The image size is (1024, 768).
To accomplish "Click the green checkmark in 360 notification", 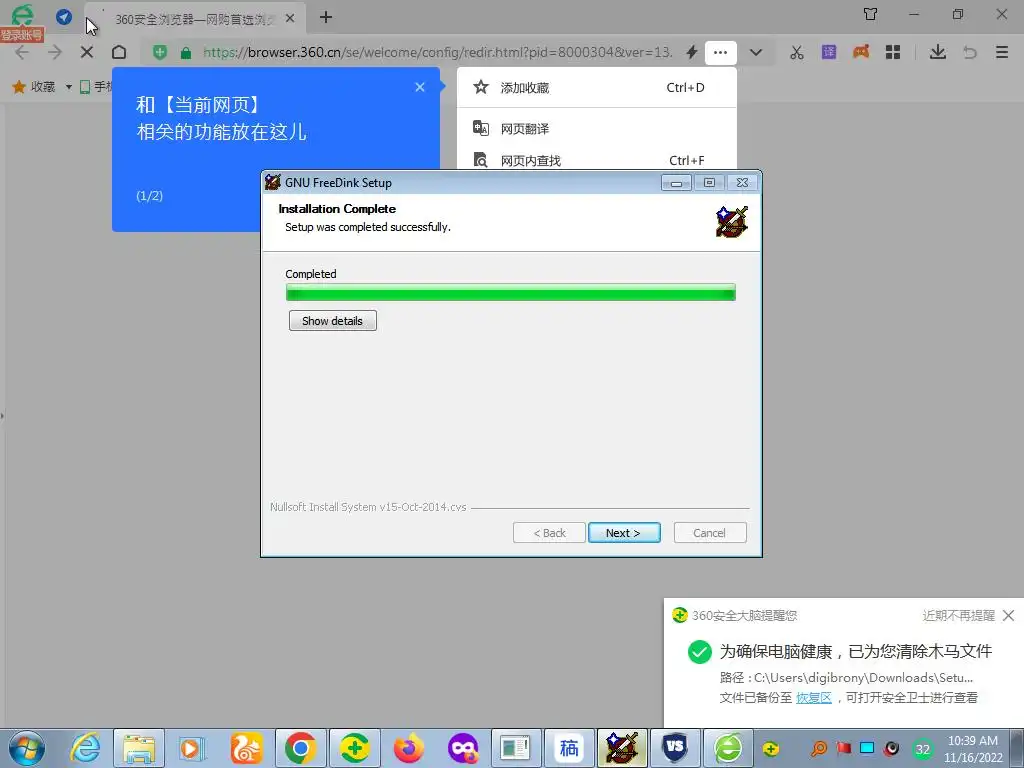I will 699,652.
